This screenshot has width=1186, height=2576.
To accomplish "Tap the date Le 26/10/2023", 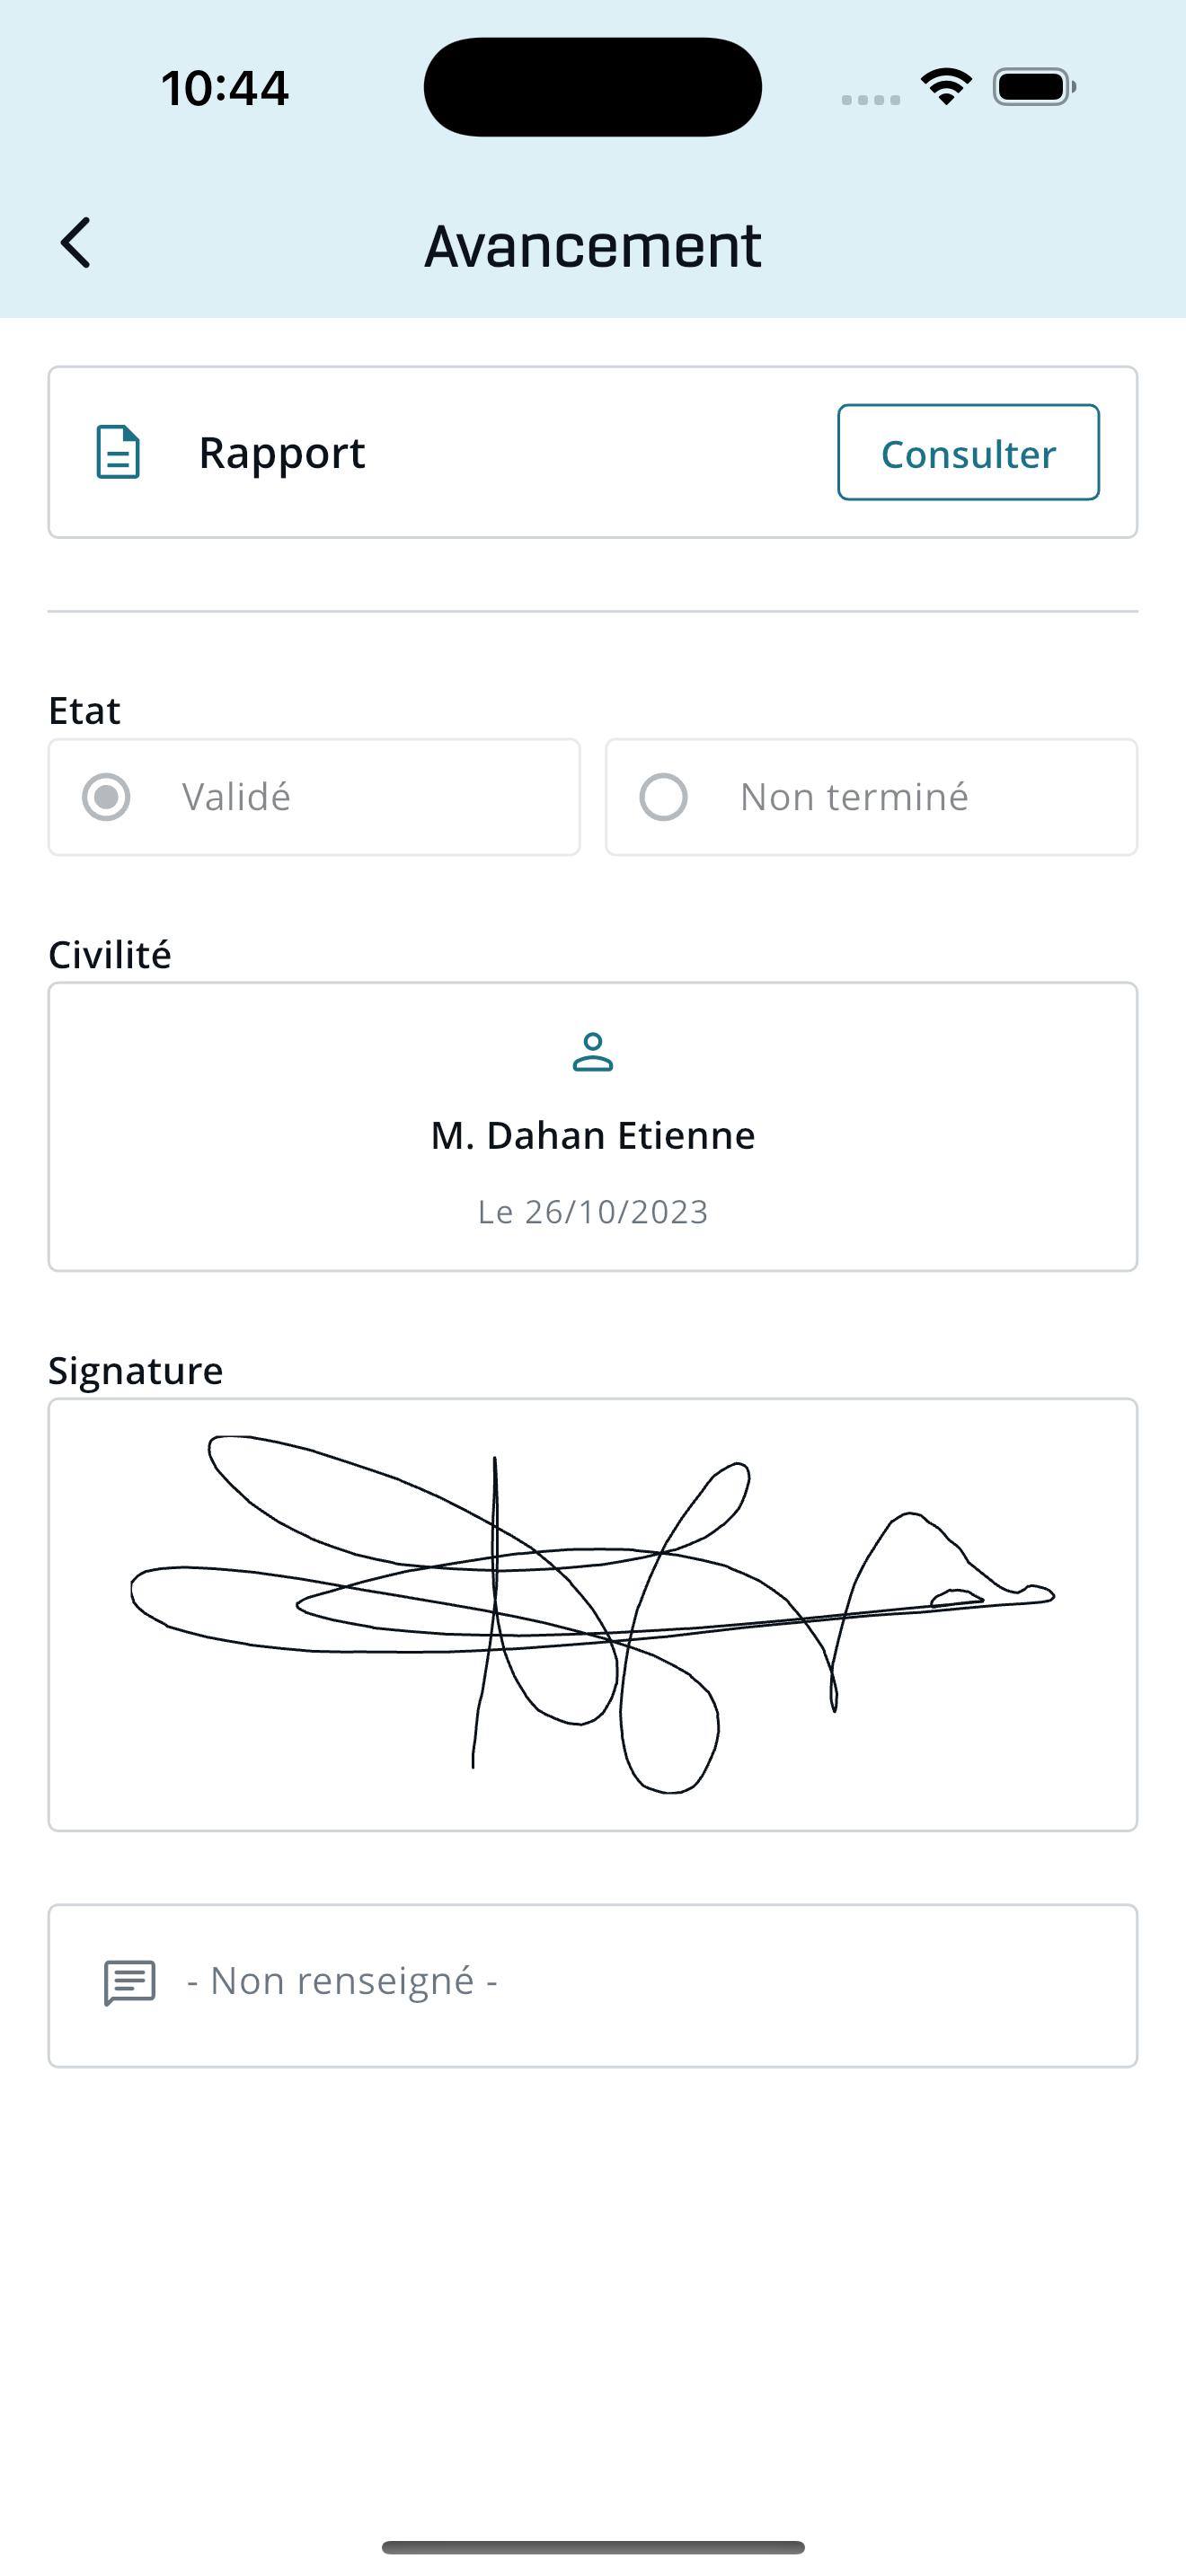I will pos(593,1211).
